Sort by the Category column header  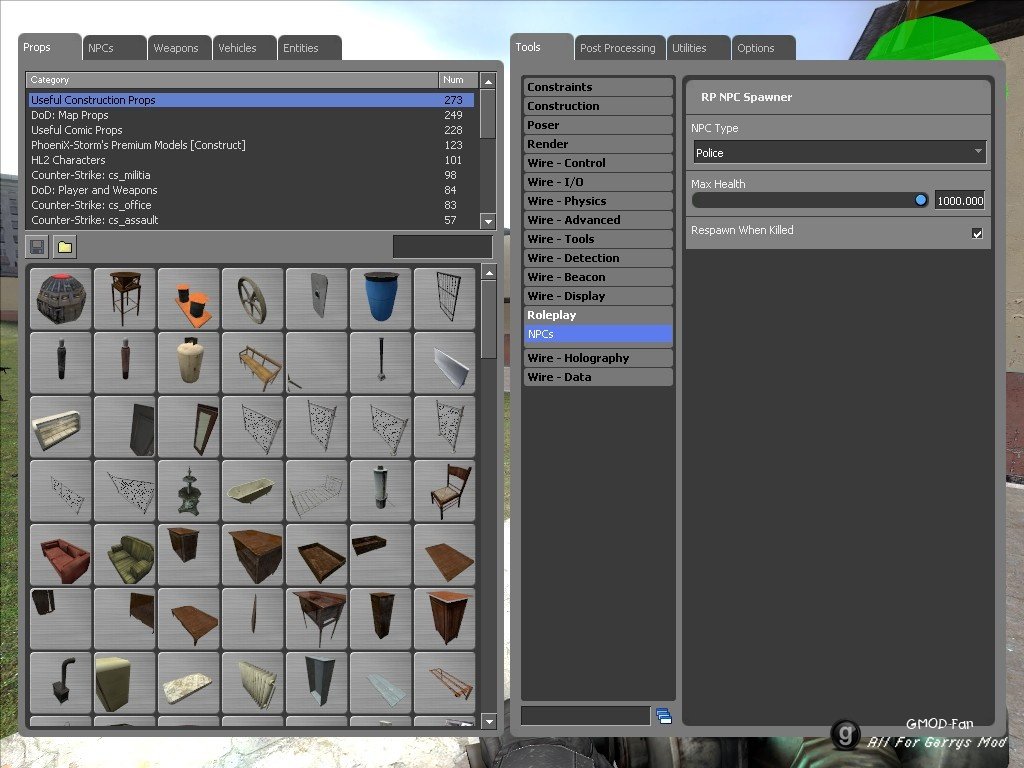pyautogui.click(x=232, y=80)
